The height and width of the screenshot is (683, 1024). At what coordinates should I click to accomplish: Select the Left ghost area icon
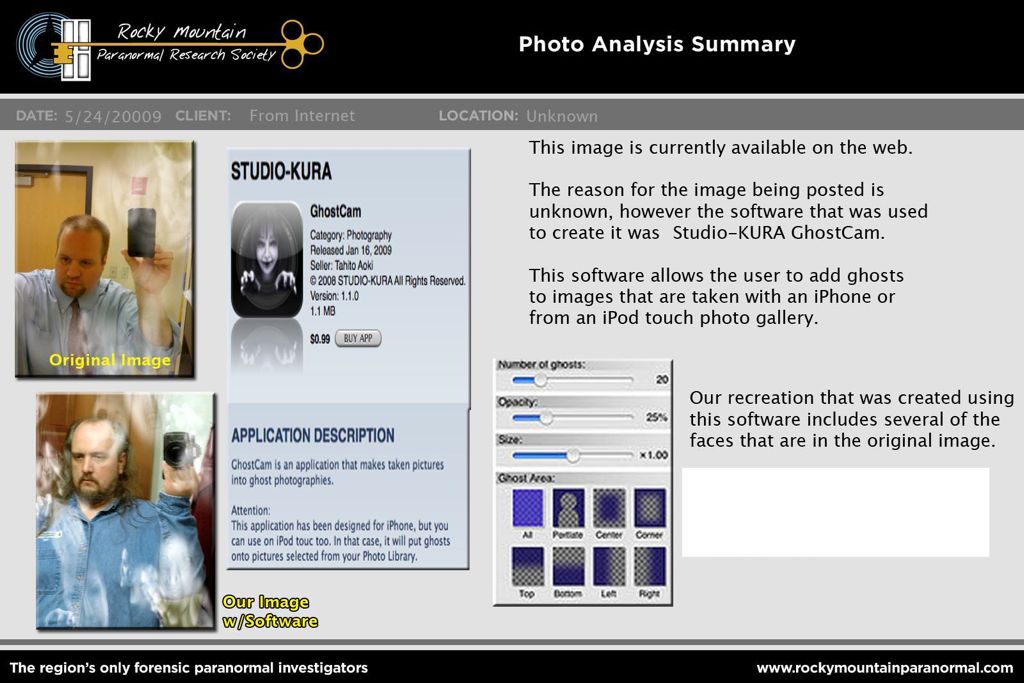pyautogui.click(x=609, y=566)
